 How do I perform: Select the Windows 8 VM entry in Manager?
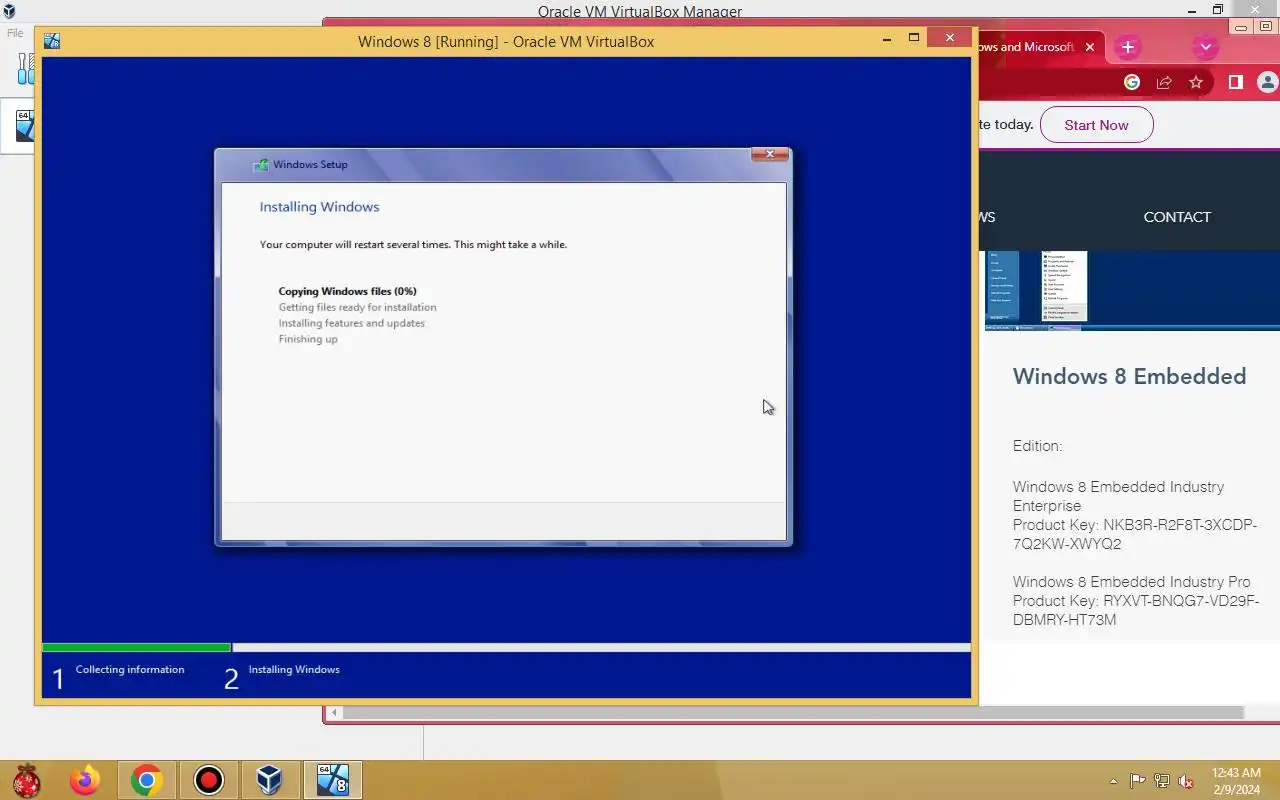[x=18, y=125]
